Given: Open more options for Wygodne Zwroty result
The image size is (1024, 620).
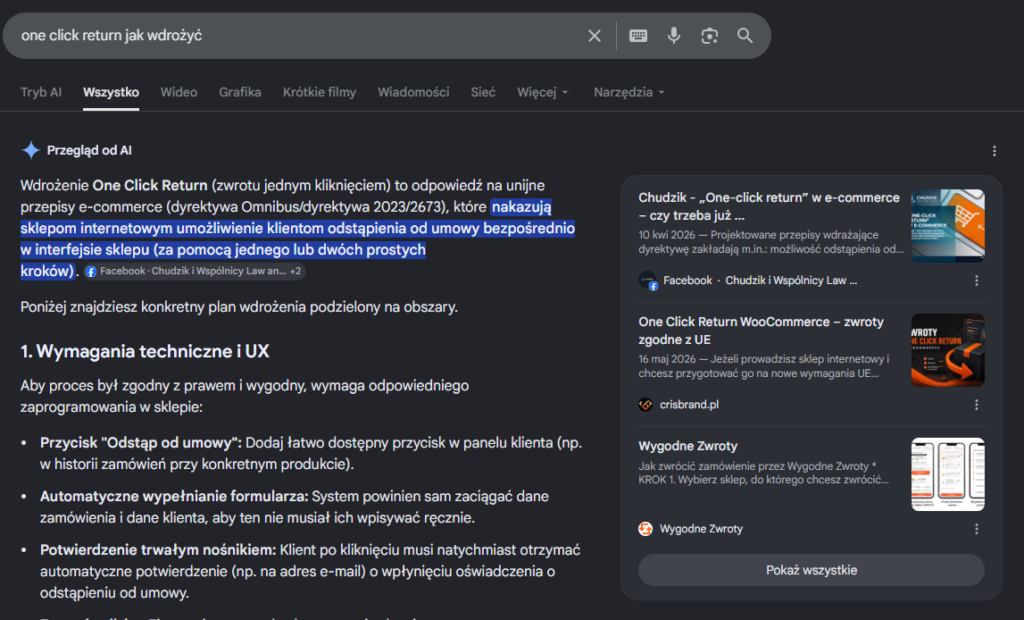Looking at the screenshot, I should [x=976, y=529].
